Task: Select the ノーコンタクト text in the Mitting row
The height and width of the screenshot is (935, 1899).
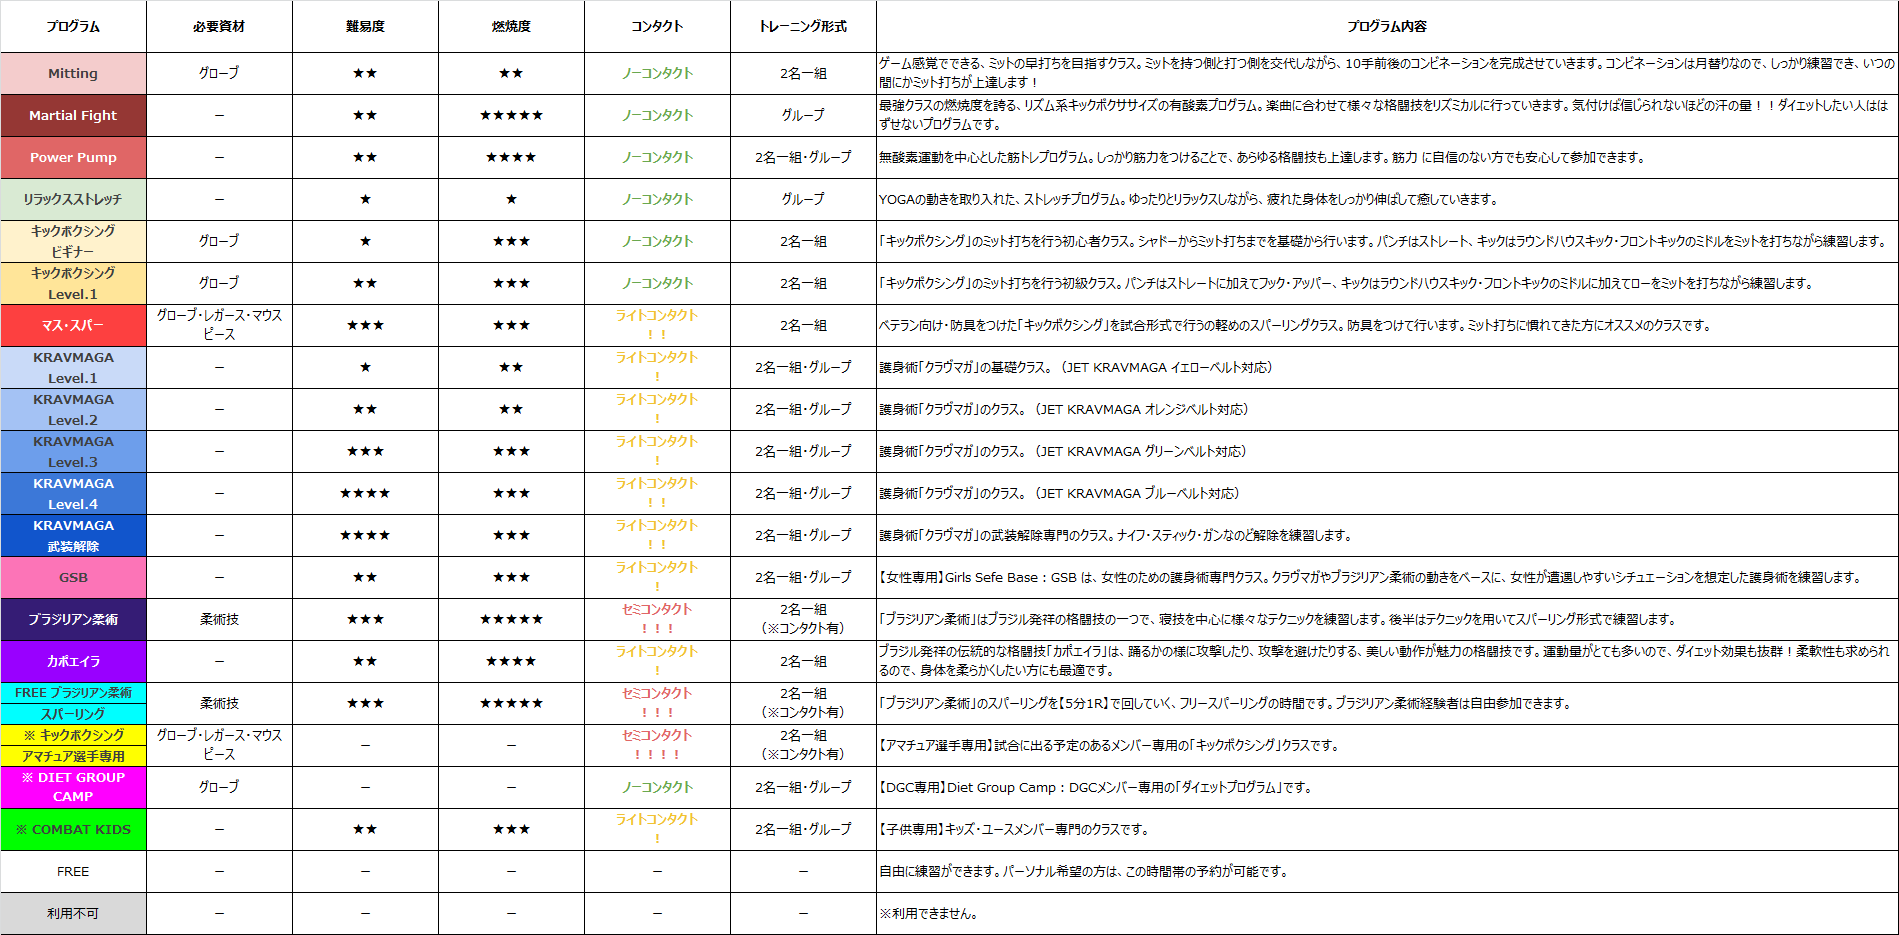Action: coord(657,73)
